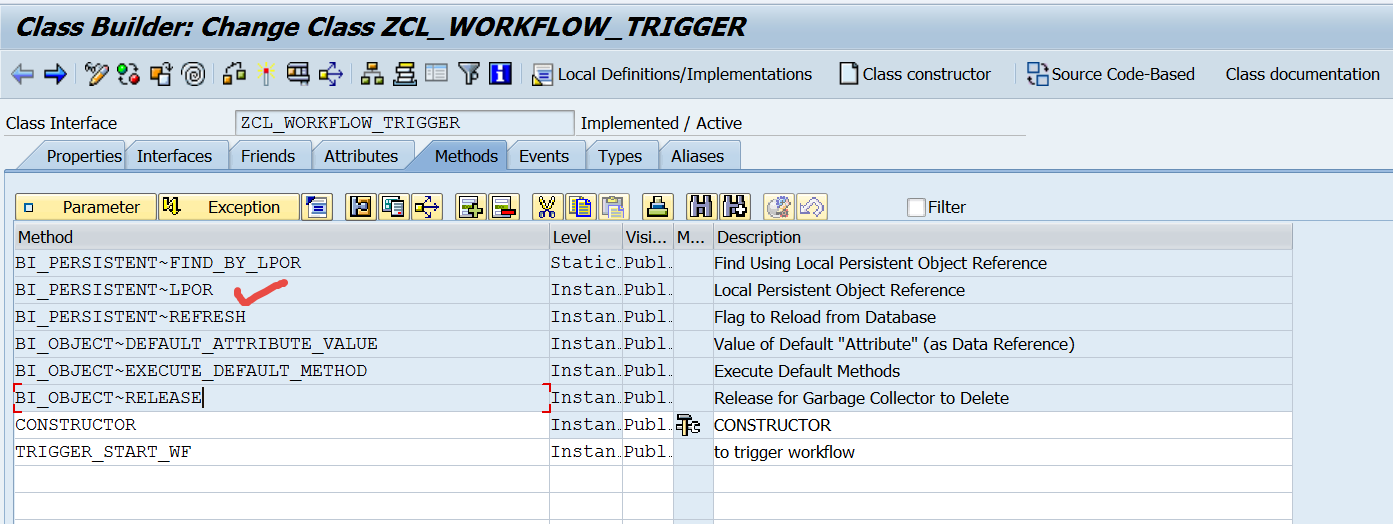Screen dimensions: 1393x524
Task: Switch to the Properties tab
Action: coord(84,156)
